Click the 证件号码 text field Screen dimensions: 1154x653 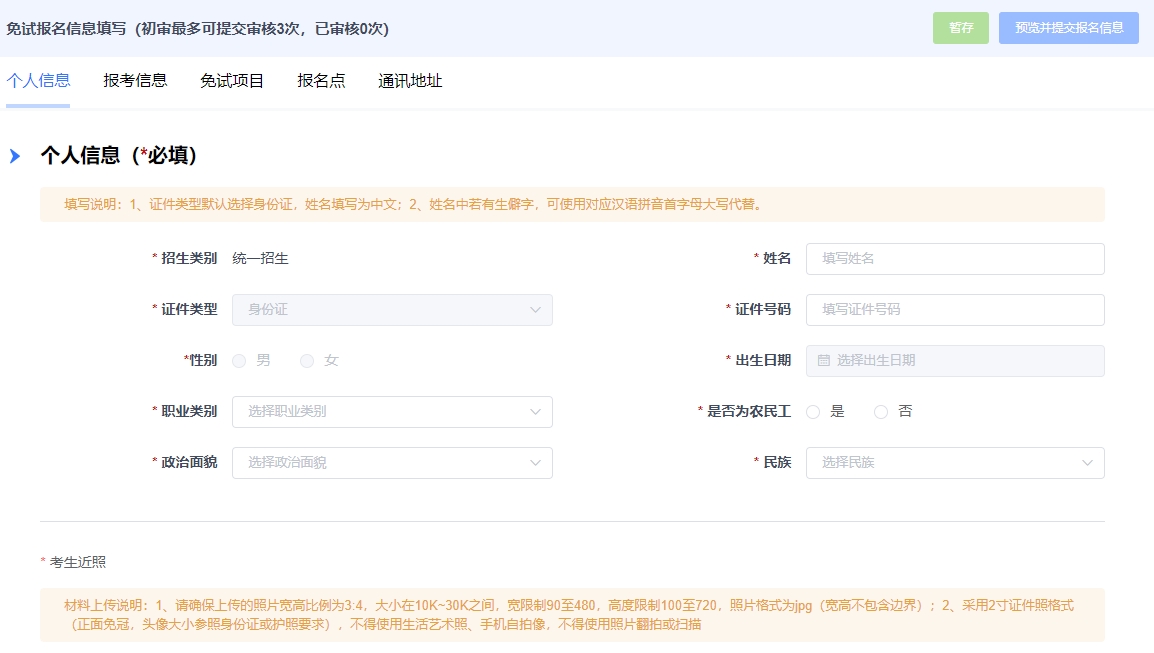[955, 310]
